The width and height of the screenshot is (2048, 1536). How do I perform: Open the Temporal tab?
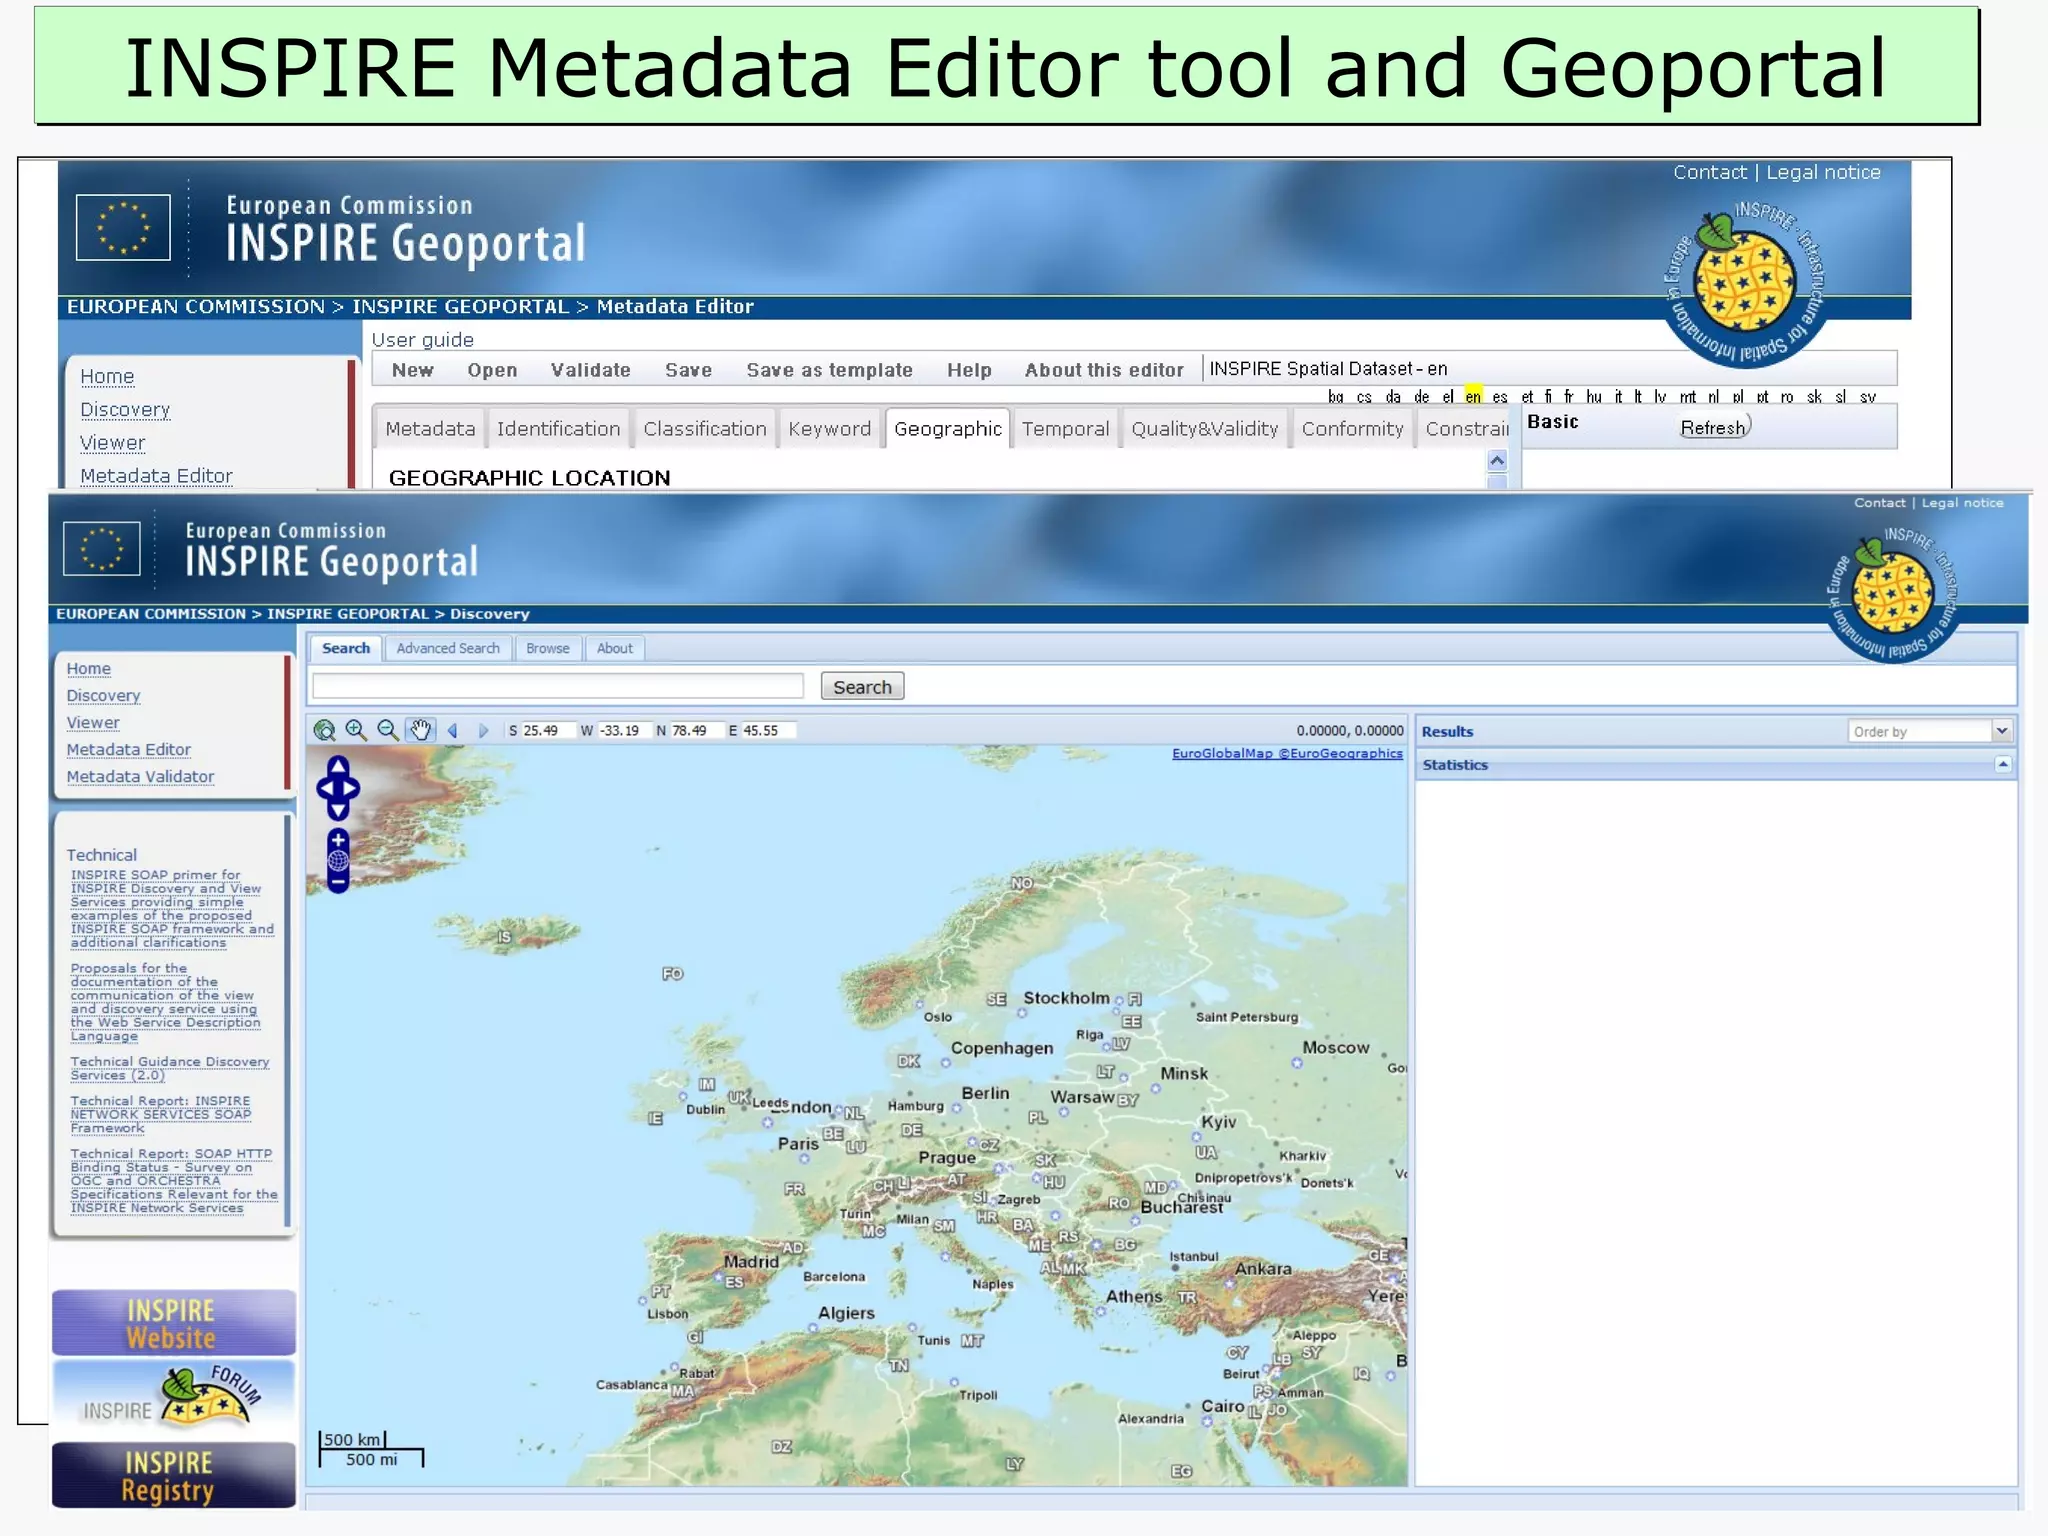pyautogui.click(x=1065, y=429)
